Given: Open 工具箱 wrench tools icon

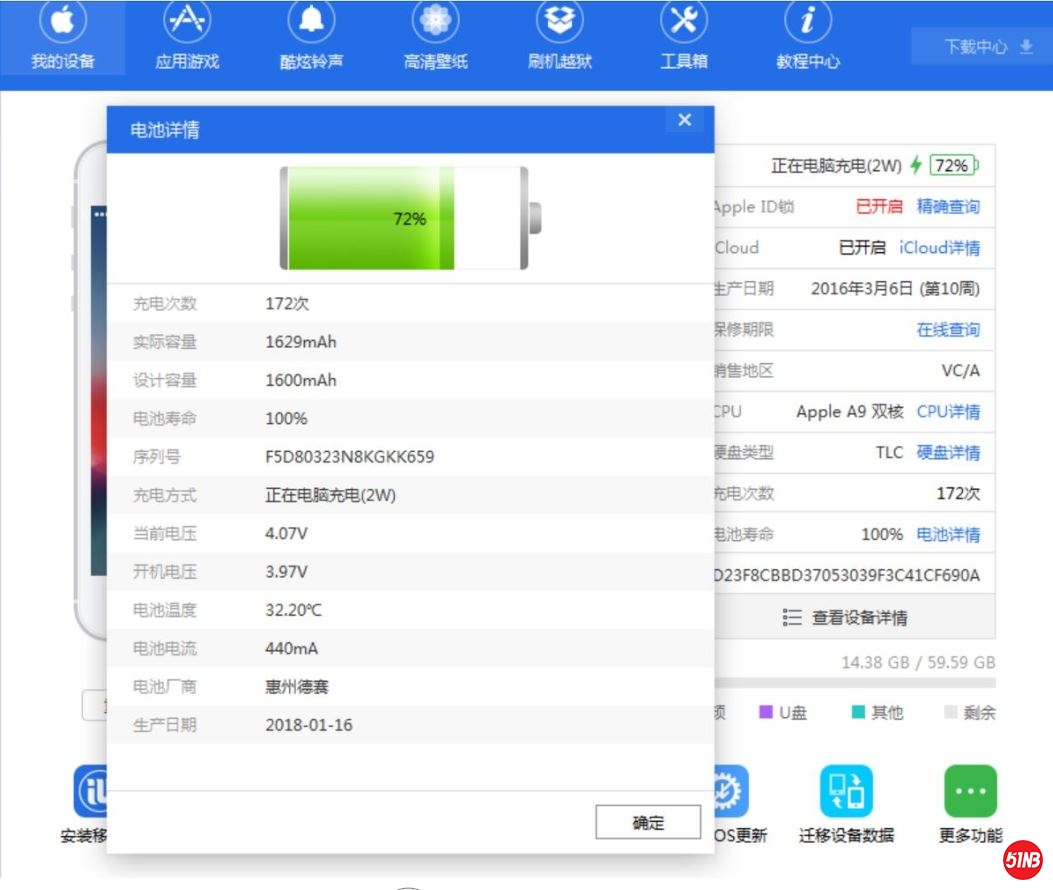Looking at the screenshot, I should pyautogui.click(x=684, y=22).
